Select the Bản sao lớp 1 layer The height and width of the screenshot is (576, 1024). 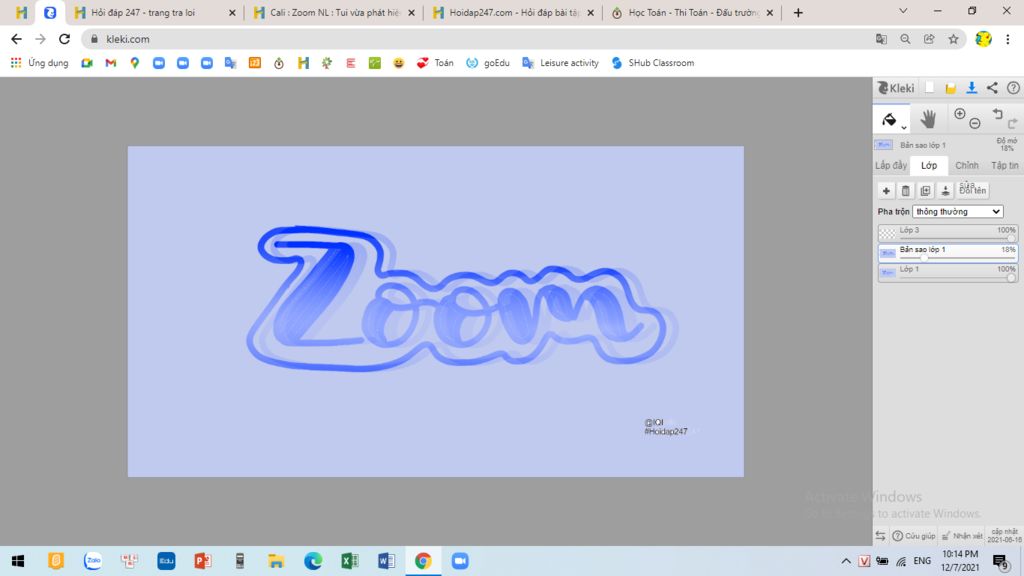coord(948,252)
